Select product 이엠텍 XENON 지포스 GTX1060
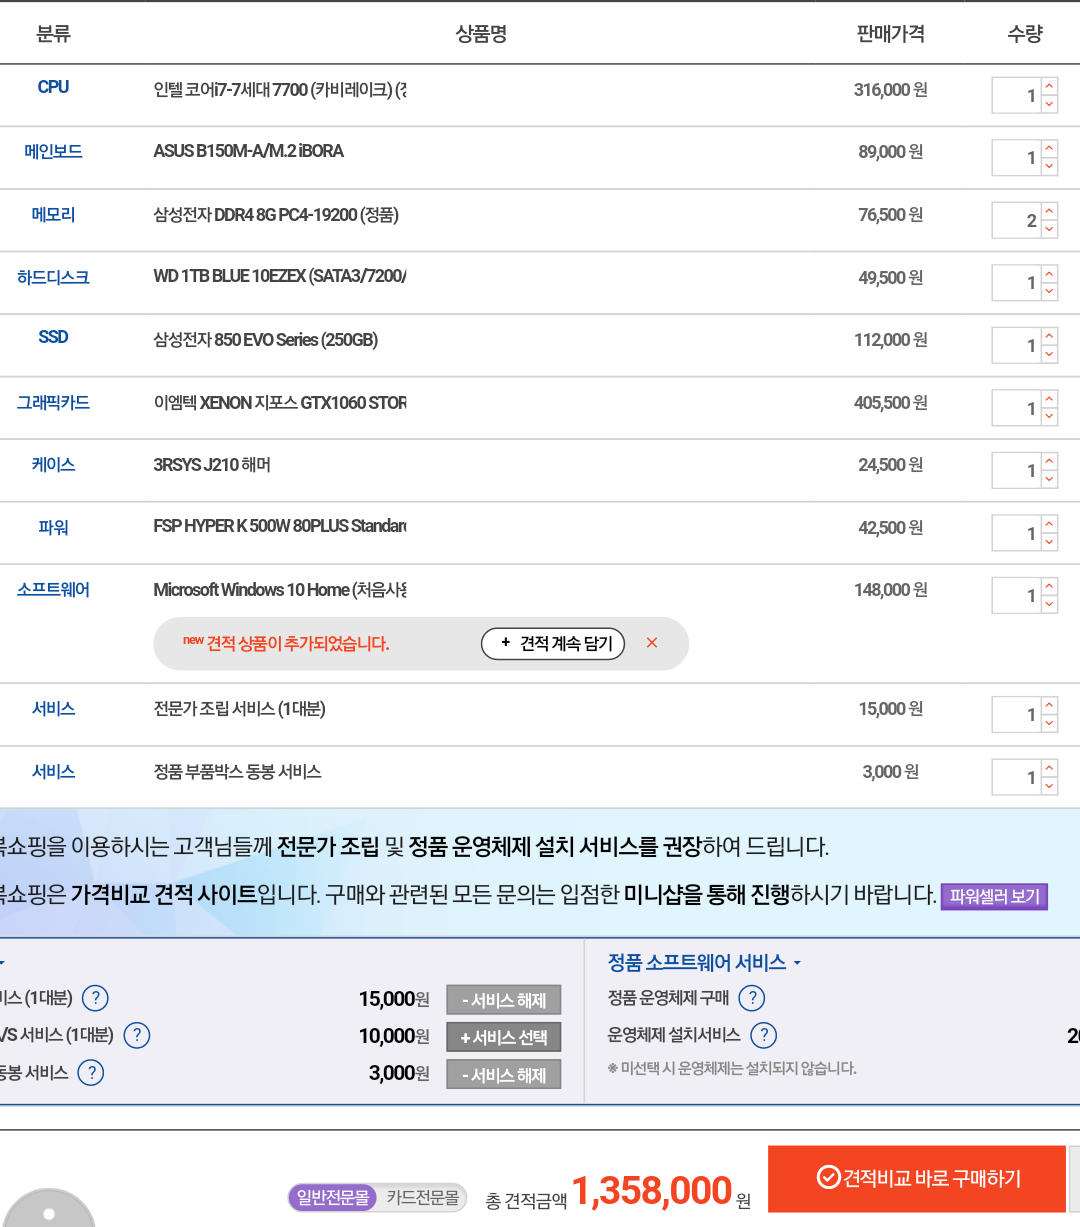 pos(280,402)
